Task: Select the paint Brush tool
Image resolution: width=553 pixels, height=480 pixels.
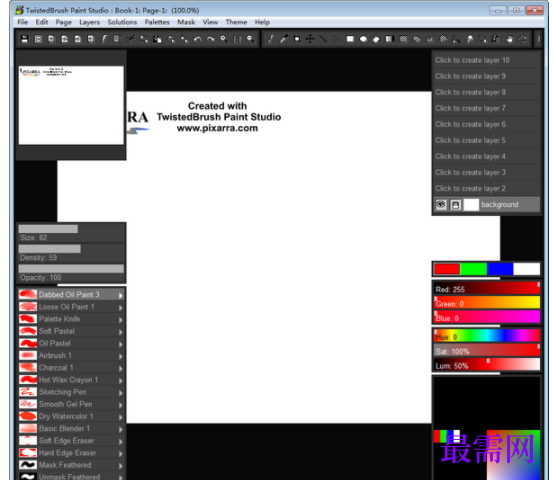Action: (x=271, y=39)
